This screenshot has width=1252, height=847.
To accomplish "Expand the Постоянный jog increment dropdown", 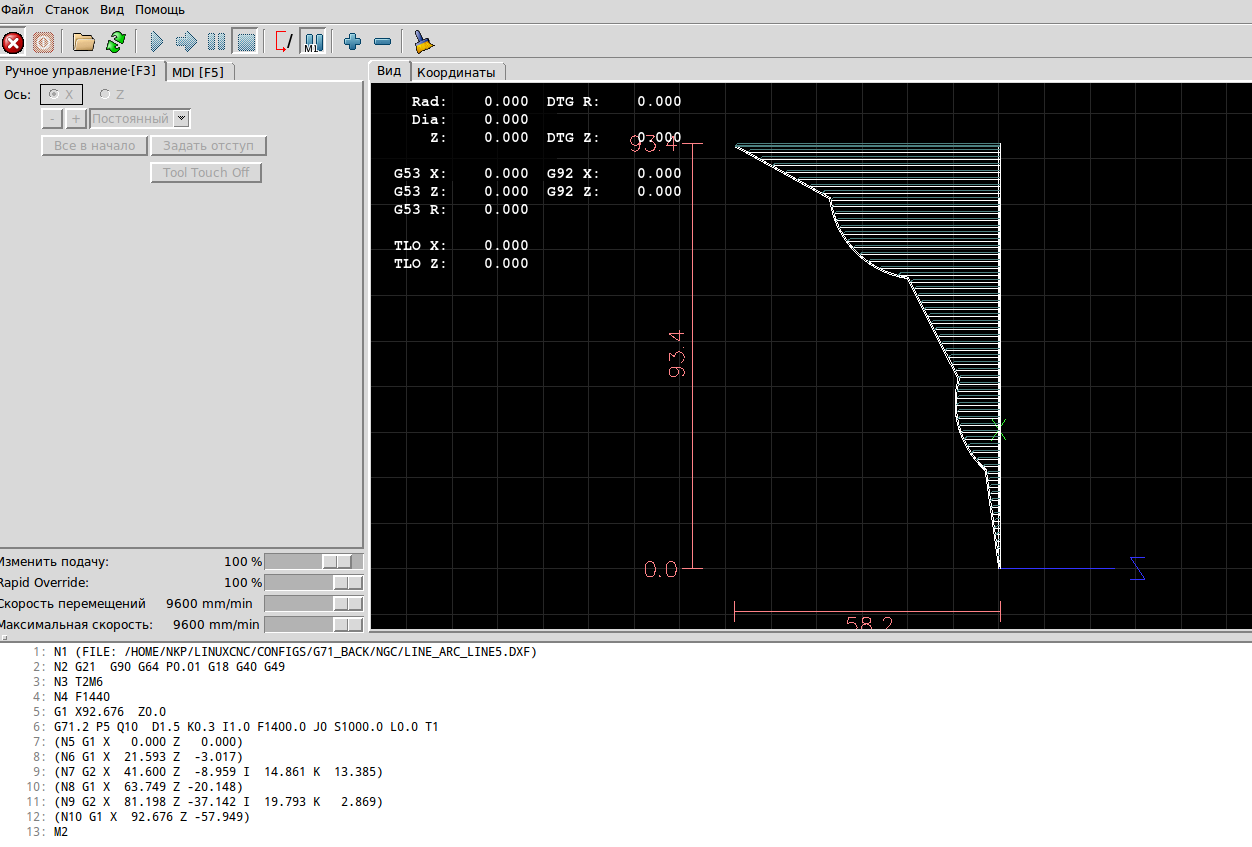I will pos(181,119).
